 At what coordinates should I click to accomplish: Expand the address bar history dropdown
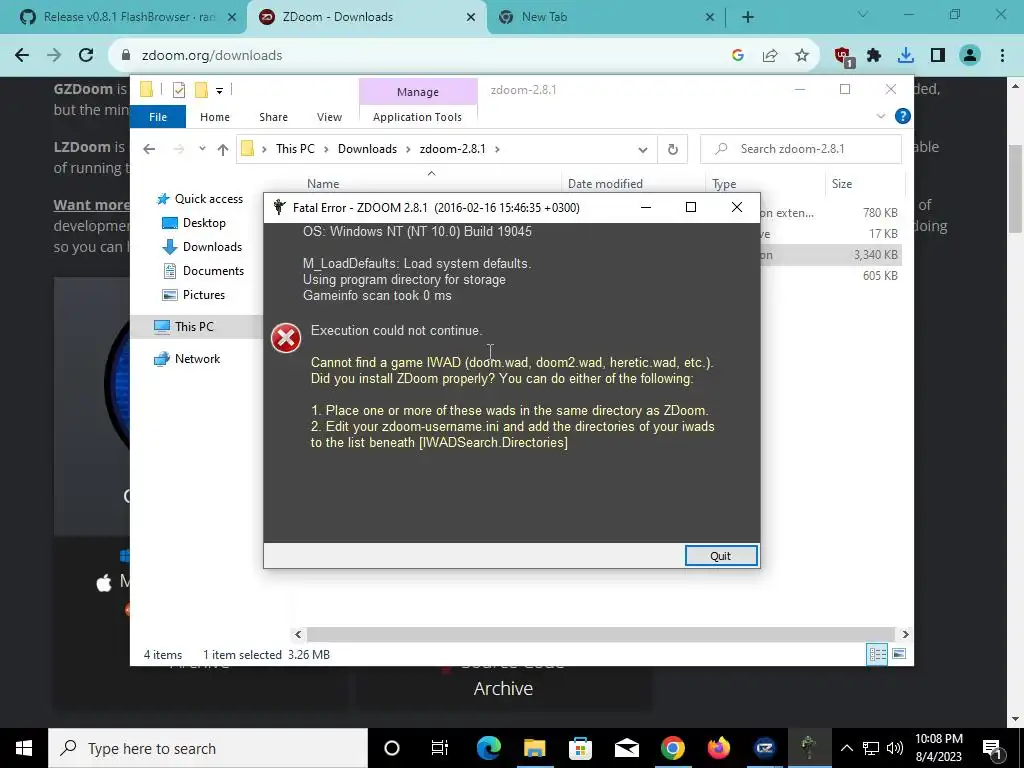click(x=643, y=150)
